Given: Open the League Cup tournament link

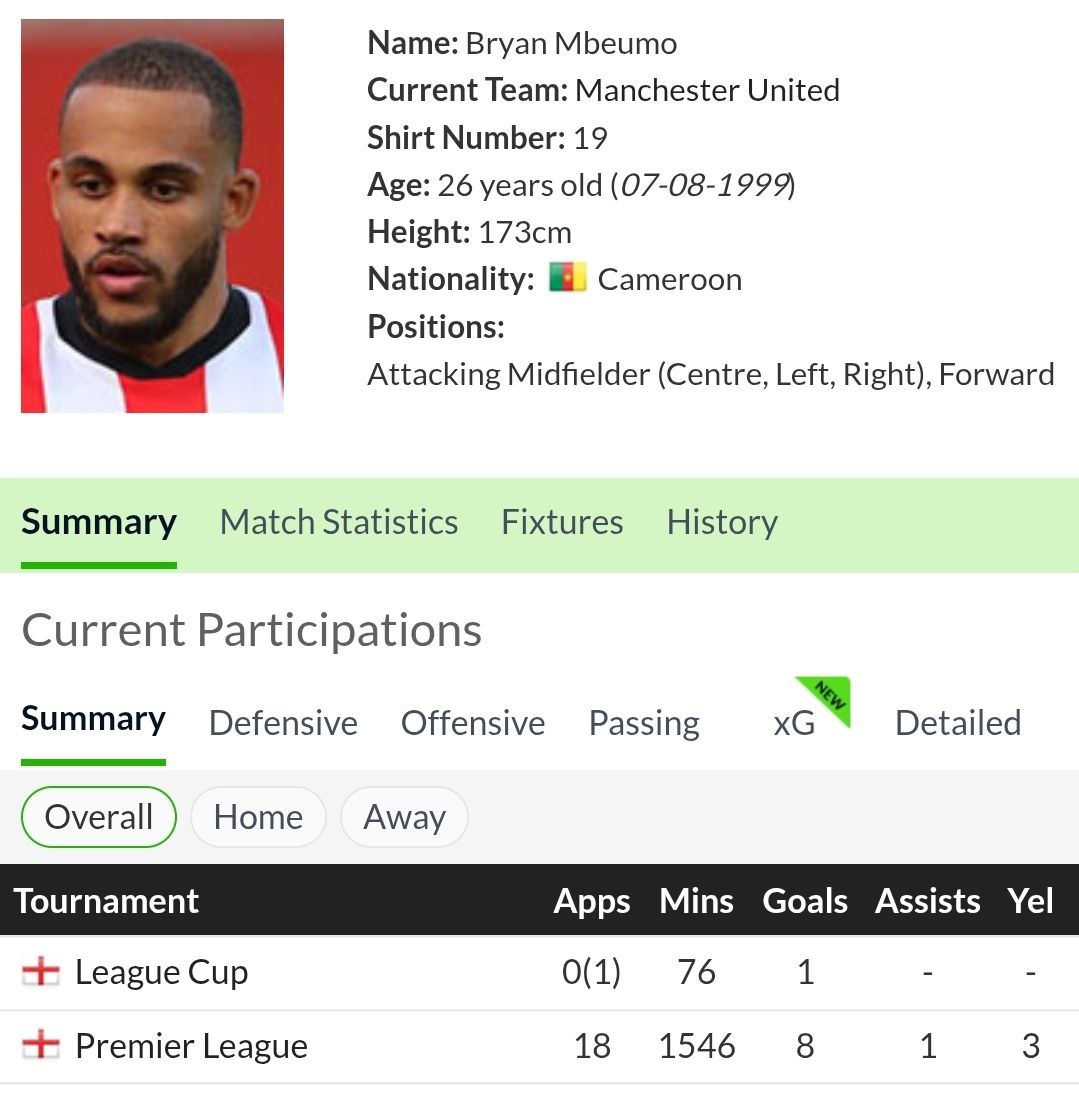Looking at the screenshot, I should coord(161,972).
